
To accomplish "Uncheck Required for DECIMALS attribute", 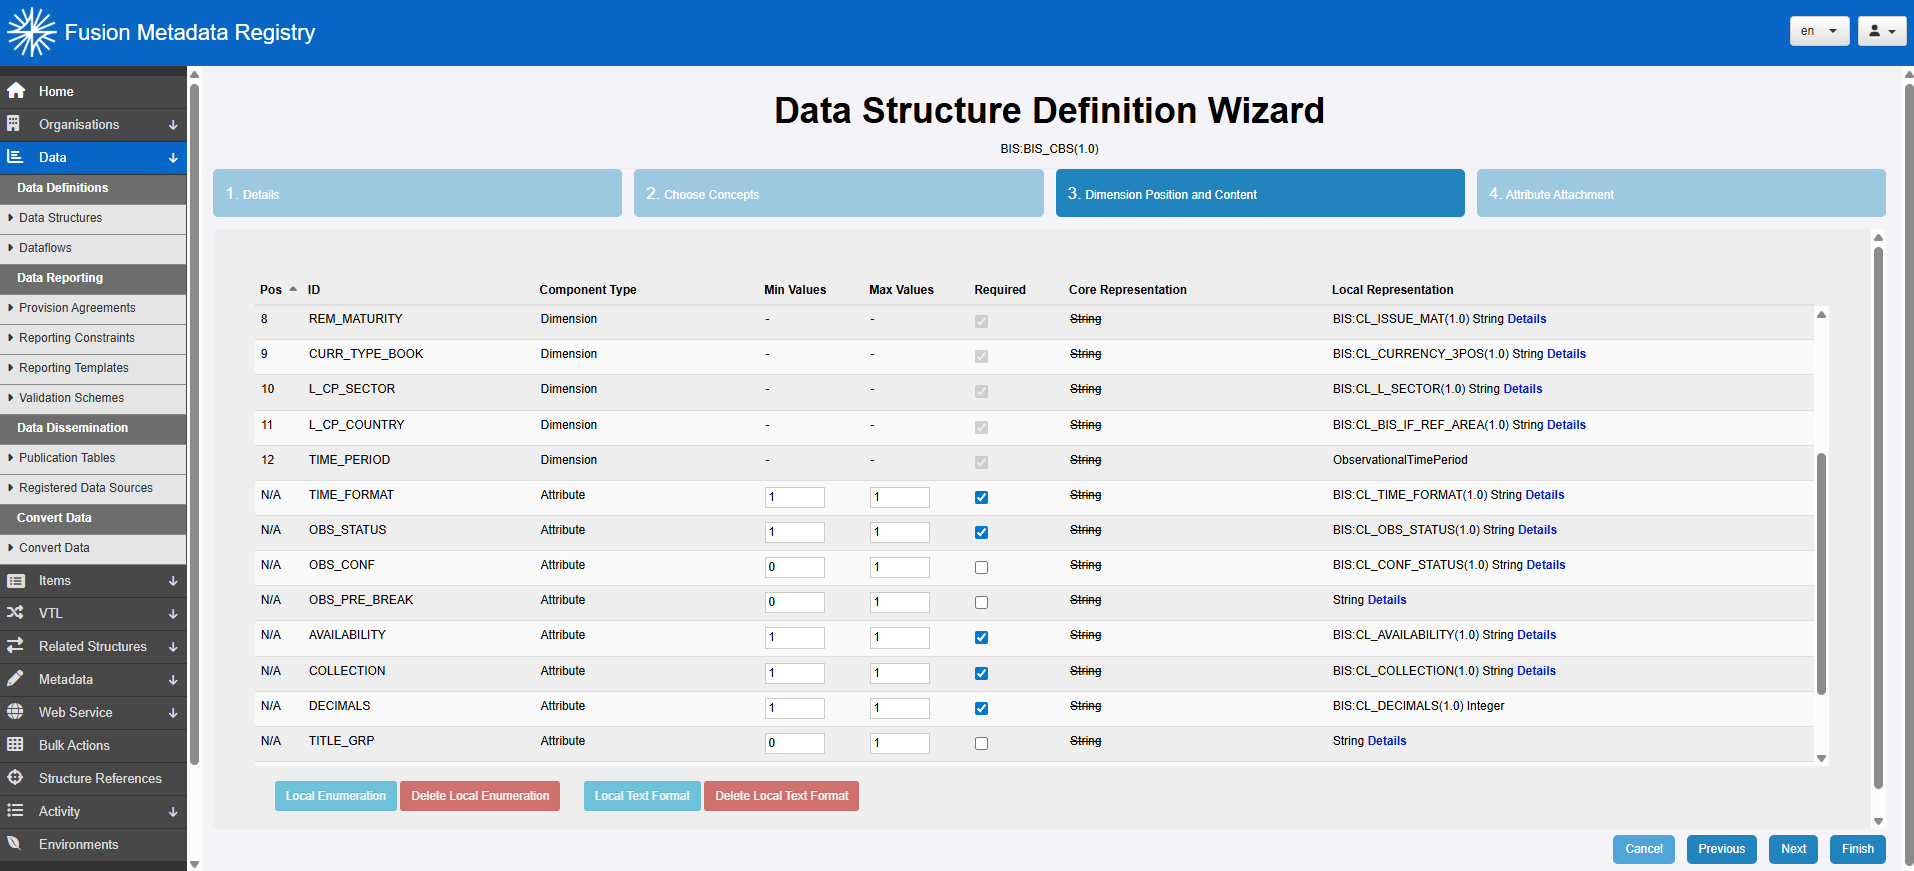I will (981, 708).
